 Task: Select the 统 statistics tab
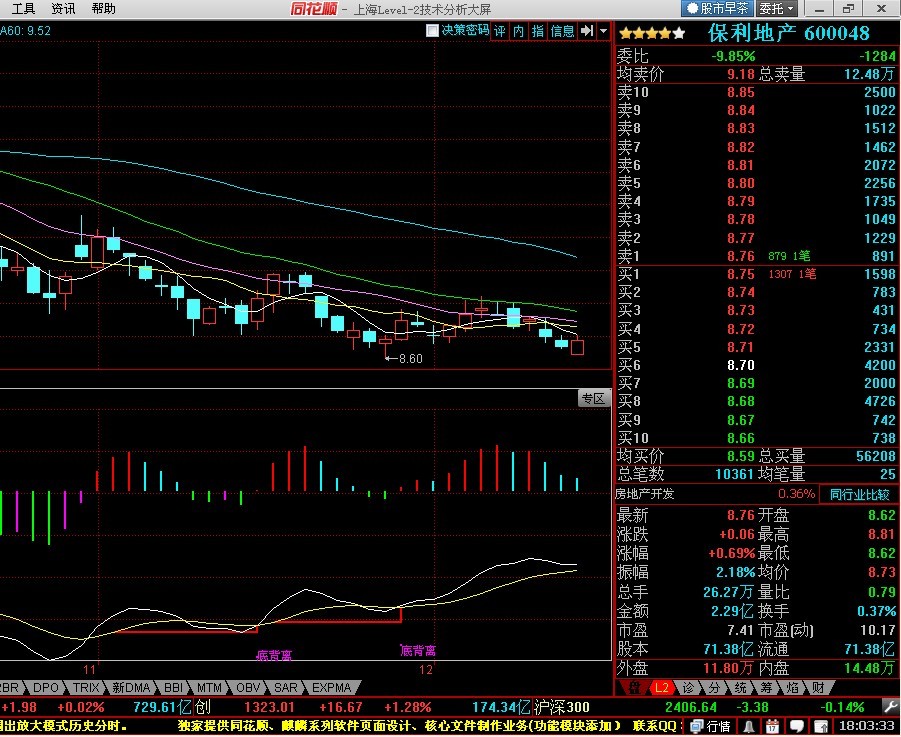pyautogui.click(x=740, y=688)
